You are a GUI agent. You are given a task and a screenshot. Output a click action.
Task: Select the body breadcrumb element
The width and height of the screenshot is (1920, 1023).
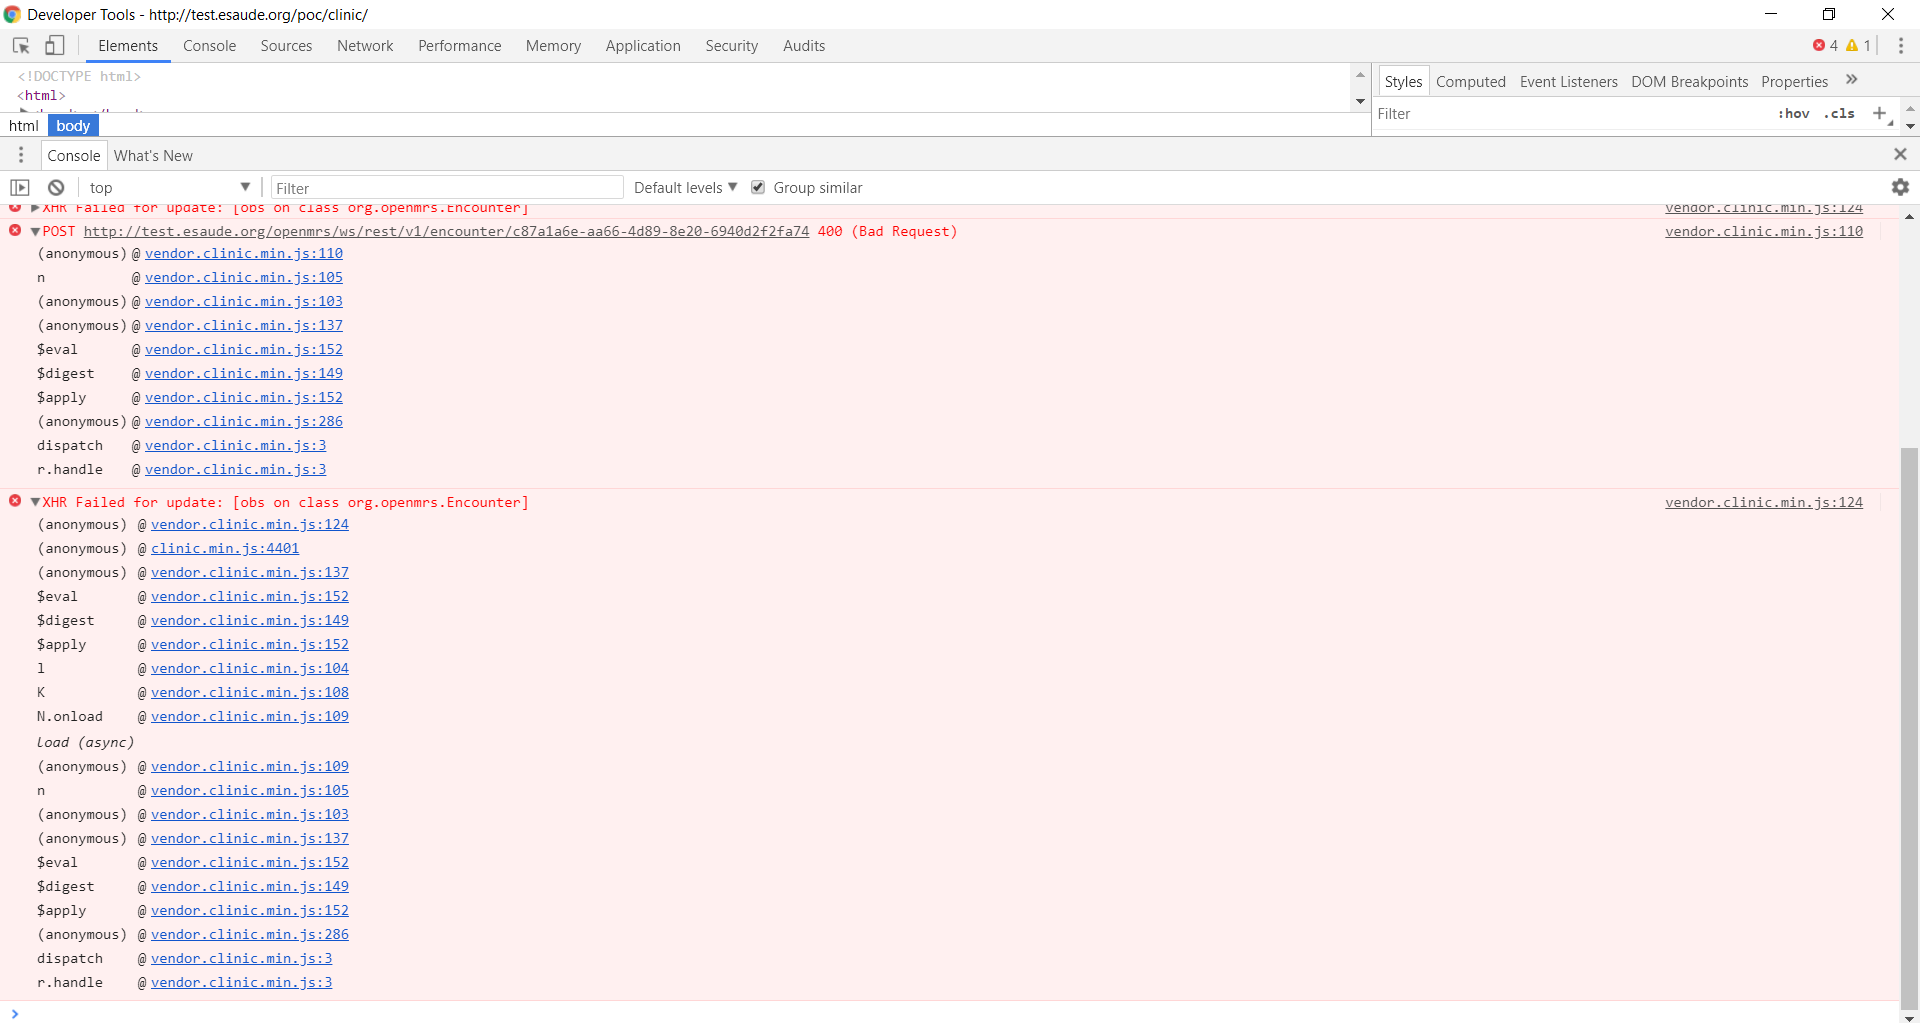pos(73,126)
